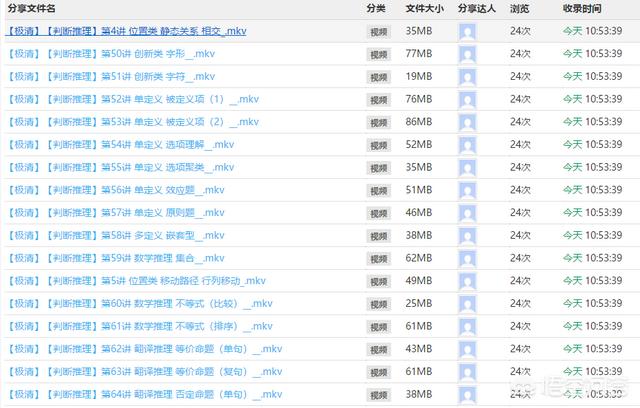
Task: Click the 视频 category badge in 第57讲 row
Action: [x=378, y=213]
